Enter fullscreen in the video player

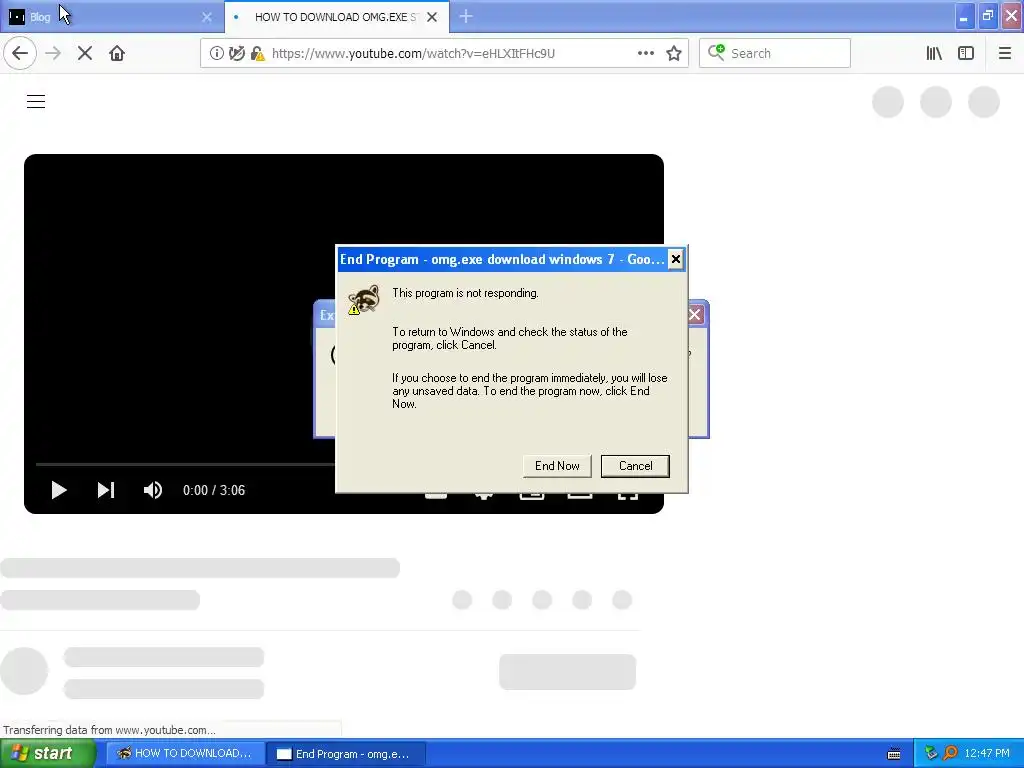click(x=628, y=497)
